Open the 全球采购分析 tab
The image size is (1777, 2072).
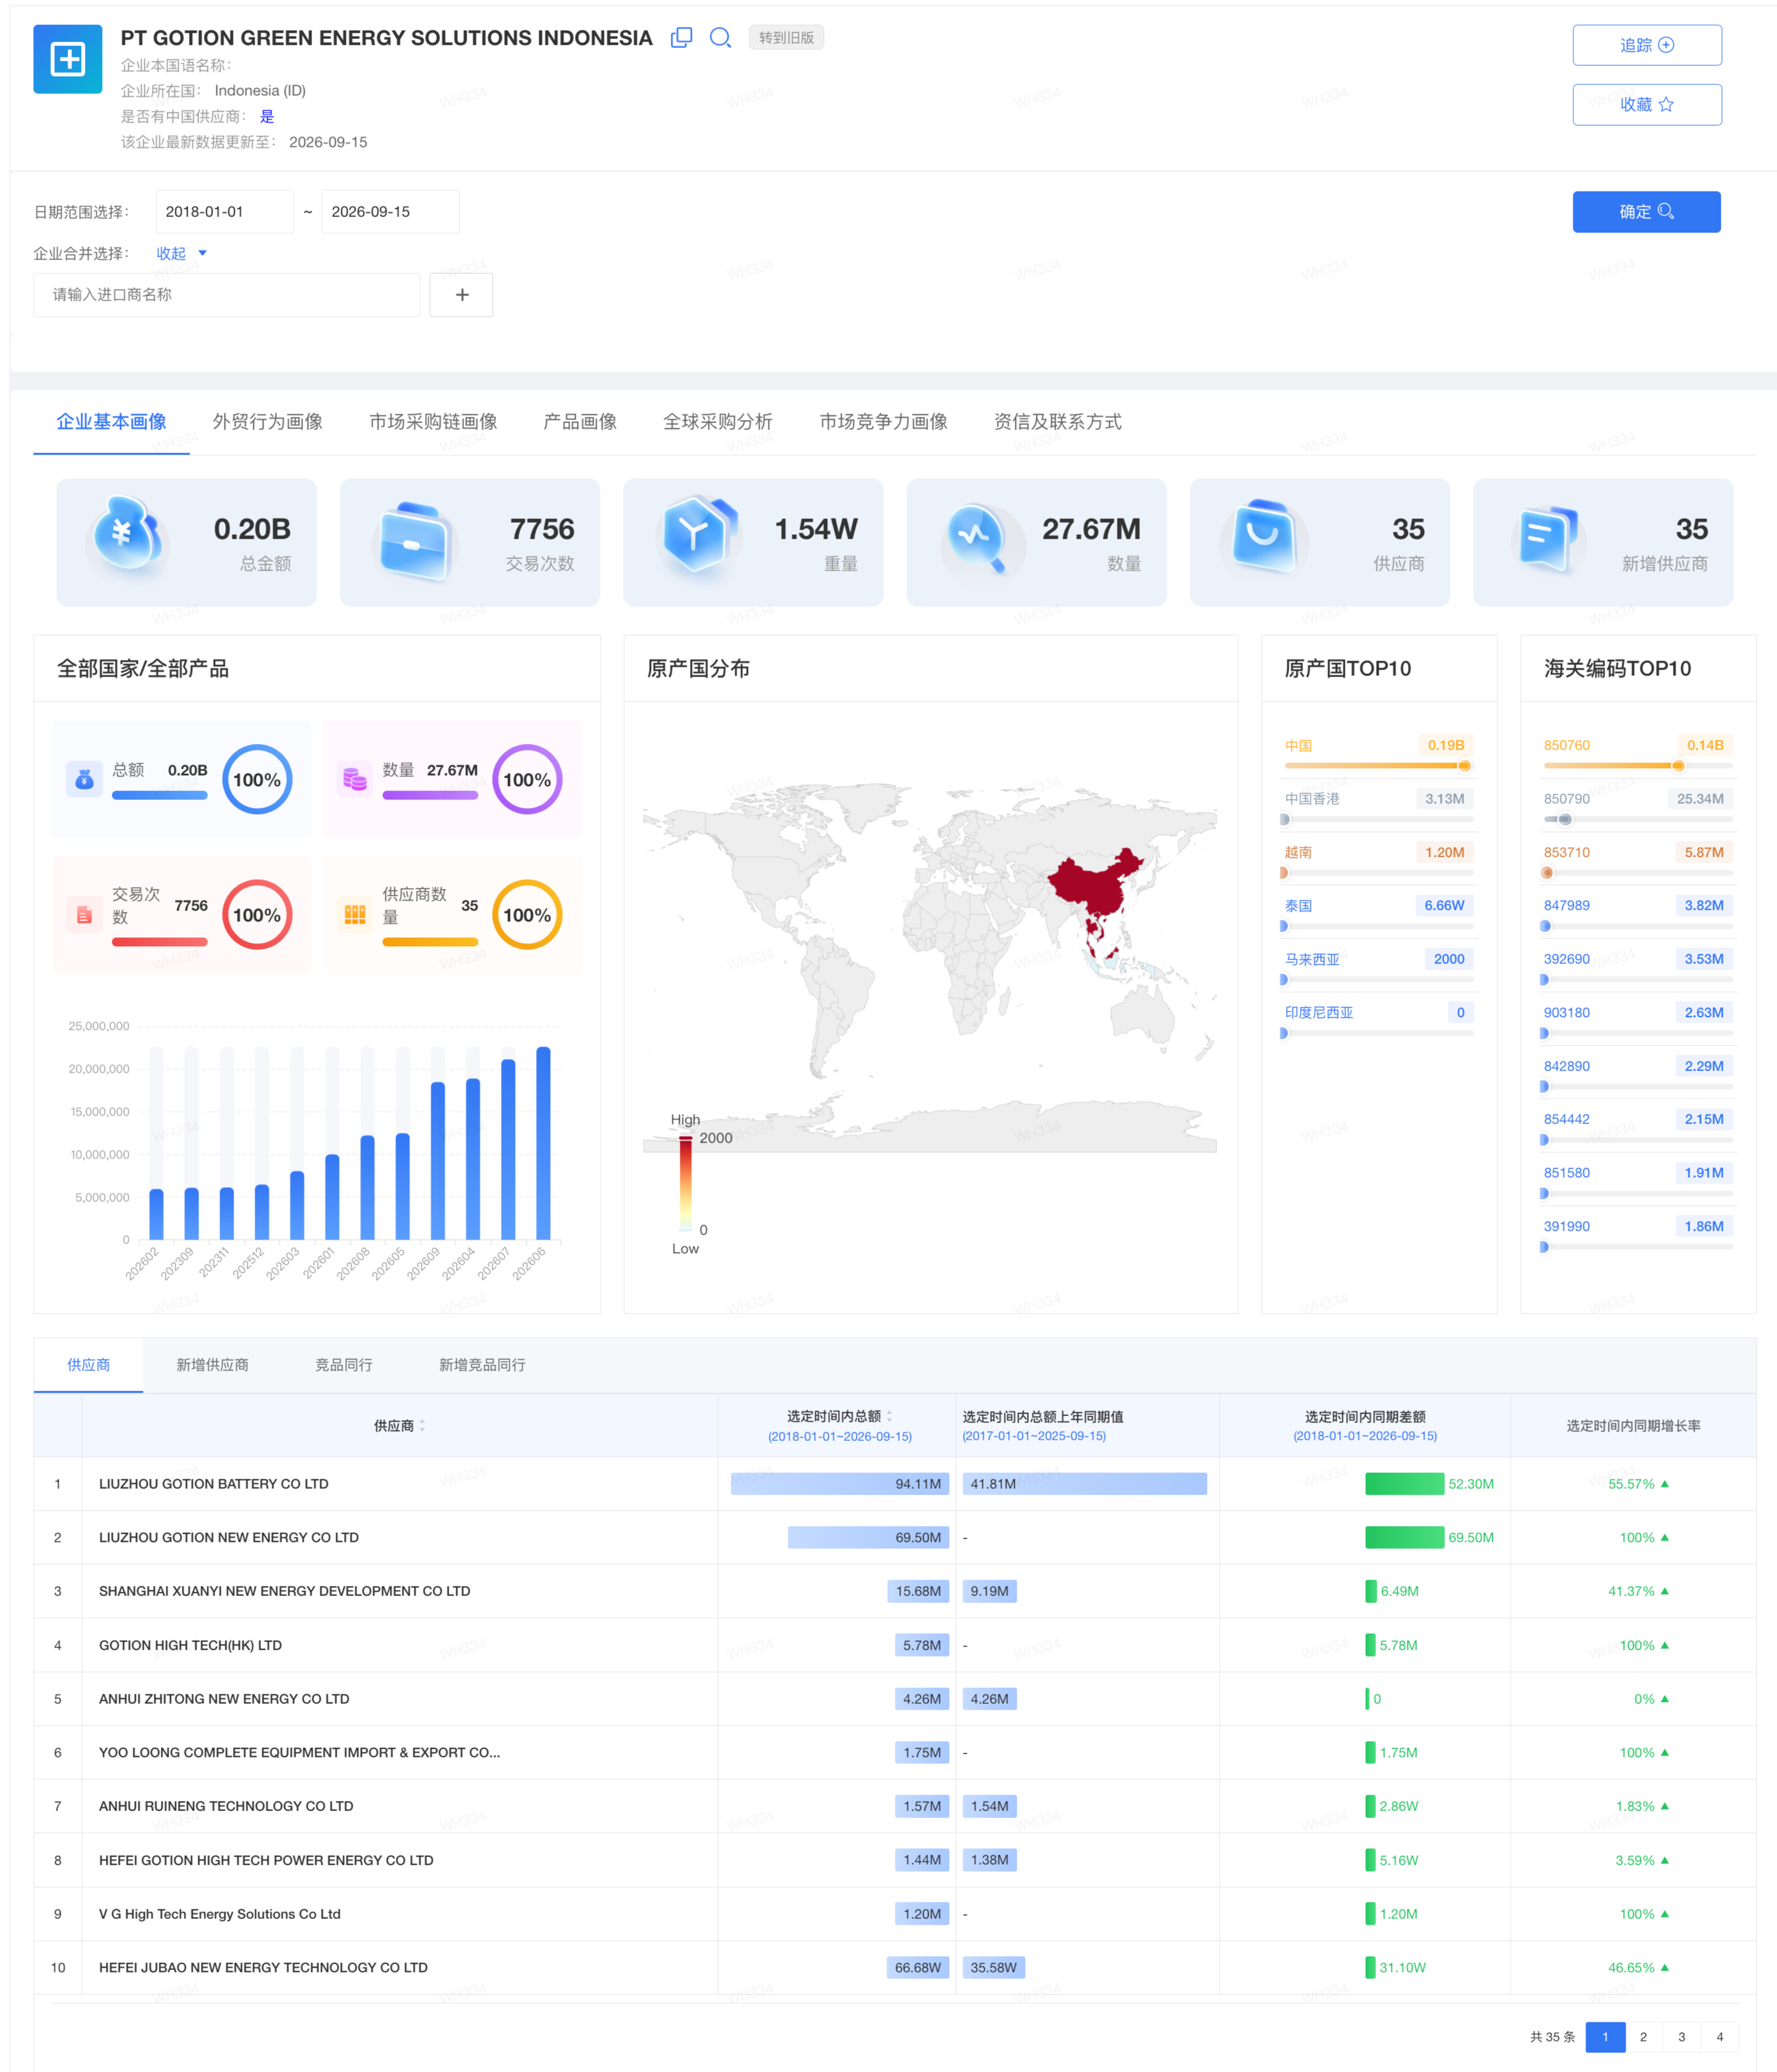718,422
